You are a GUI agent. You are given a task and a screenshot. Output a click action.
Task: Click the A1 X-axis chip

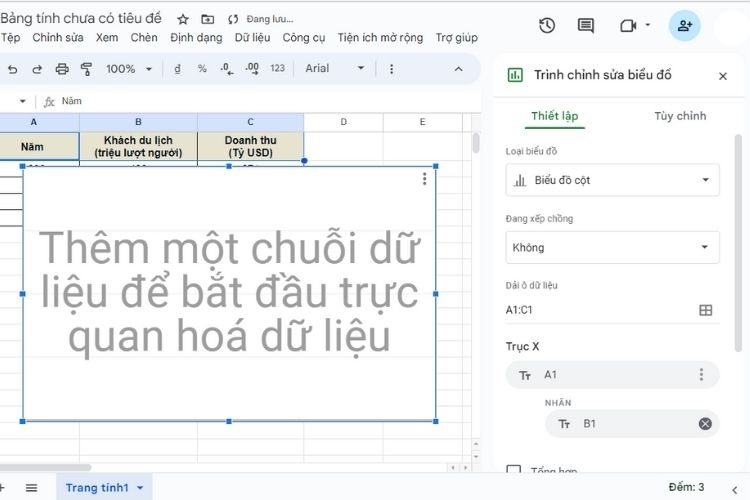click(x=612, y=375)
